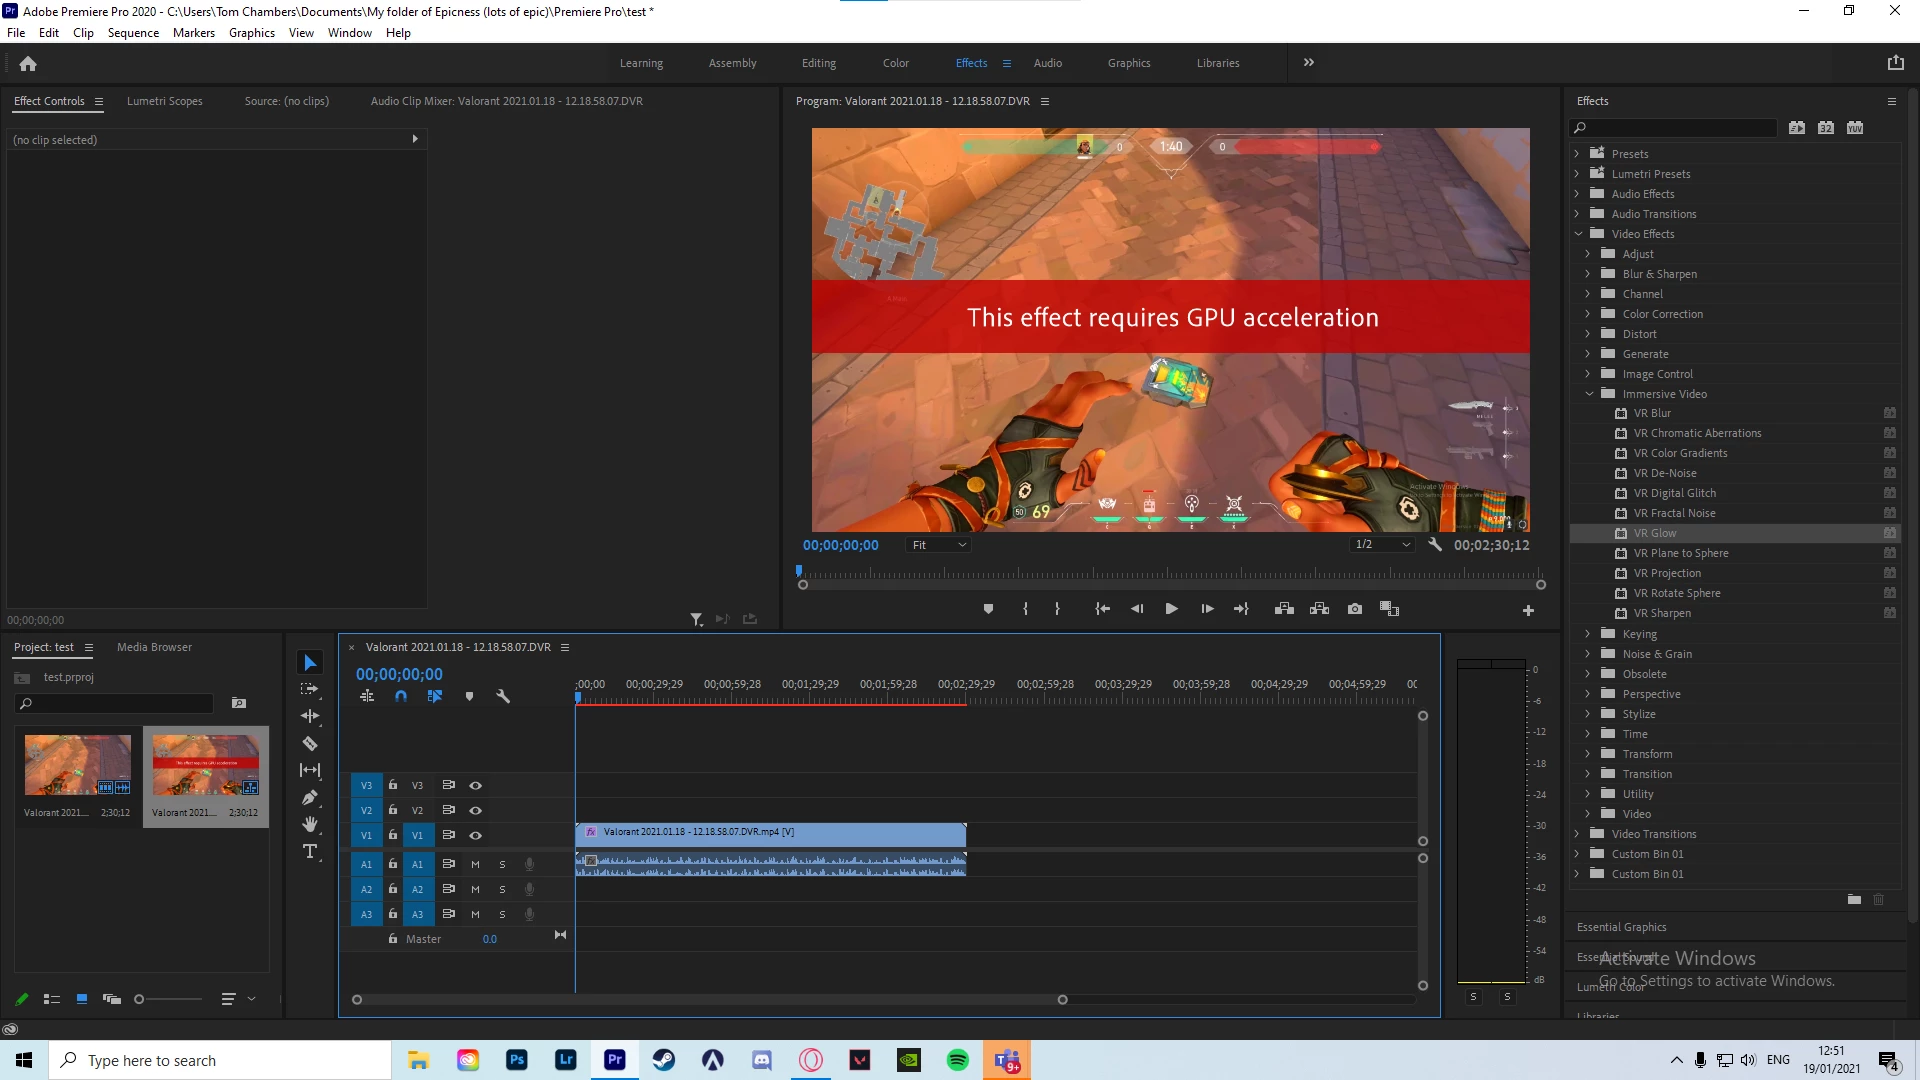Open the program monitor wrench settings
The height and width of the screenshot is (1080, 1920).
tap(1435, 545)
